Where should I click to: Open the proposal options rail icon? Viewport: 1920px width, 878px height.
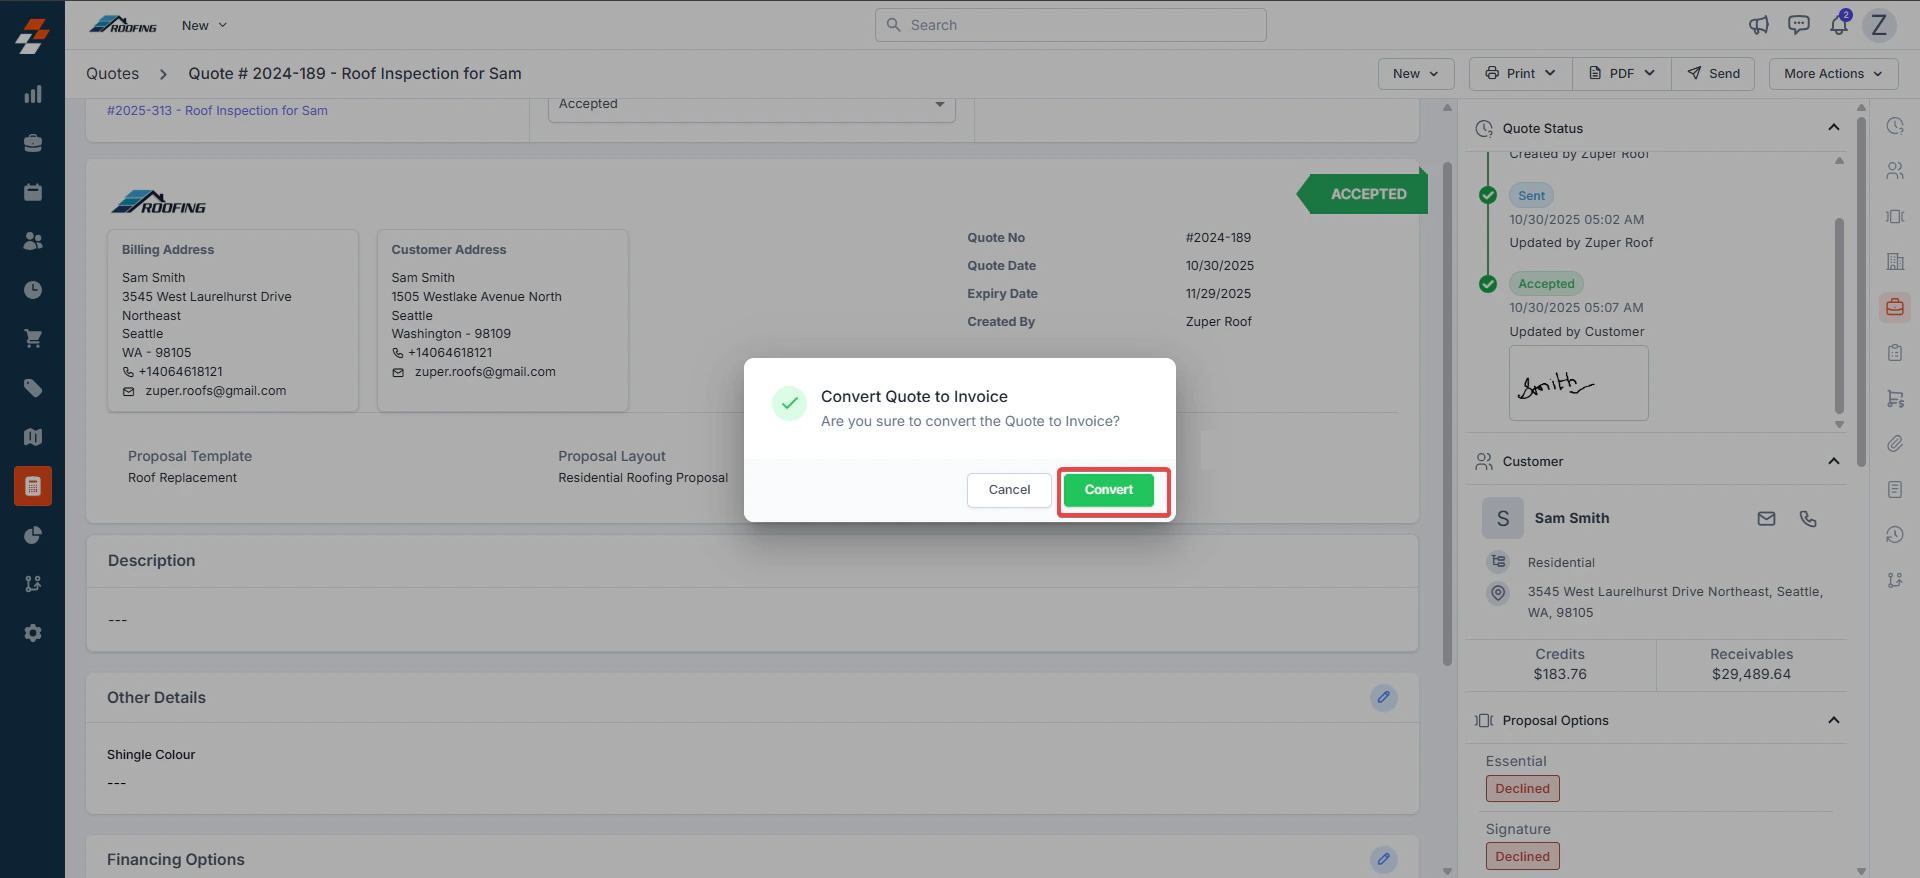click(1895, 216)
